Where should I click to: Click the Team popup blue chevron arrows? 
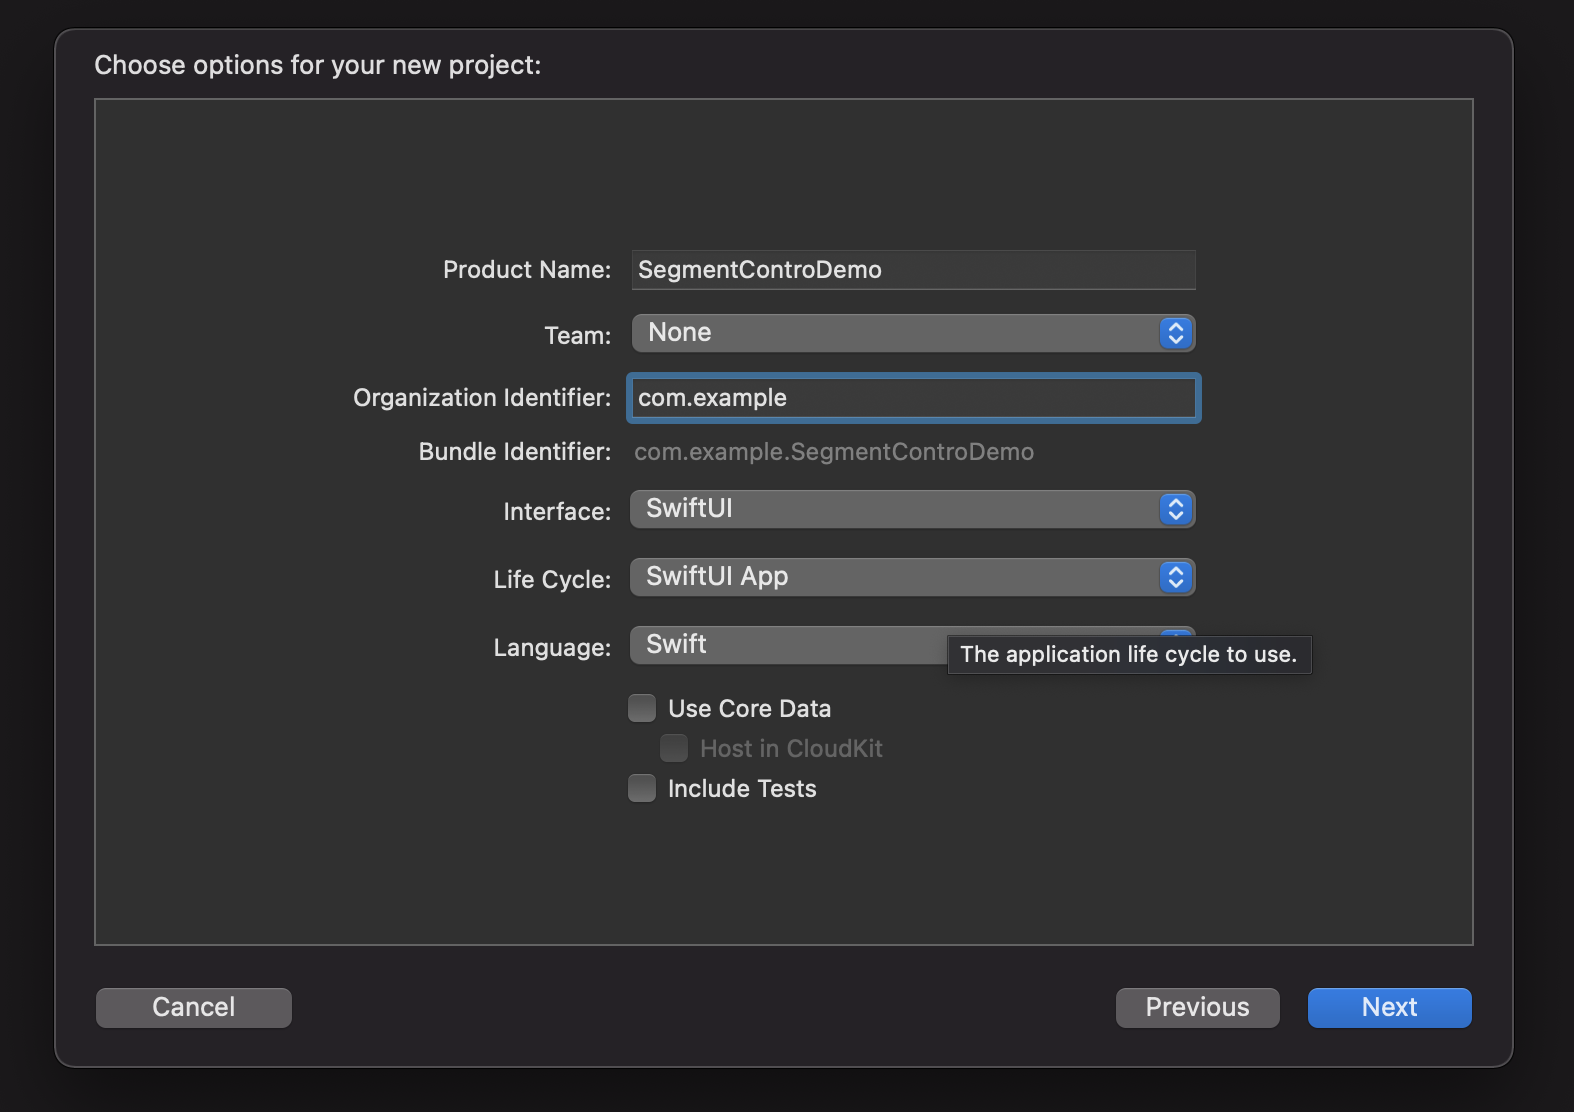(1175, 333)
